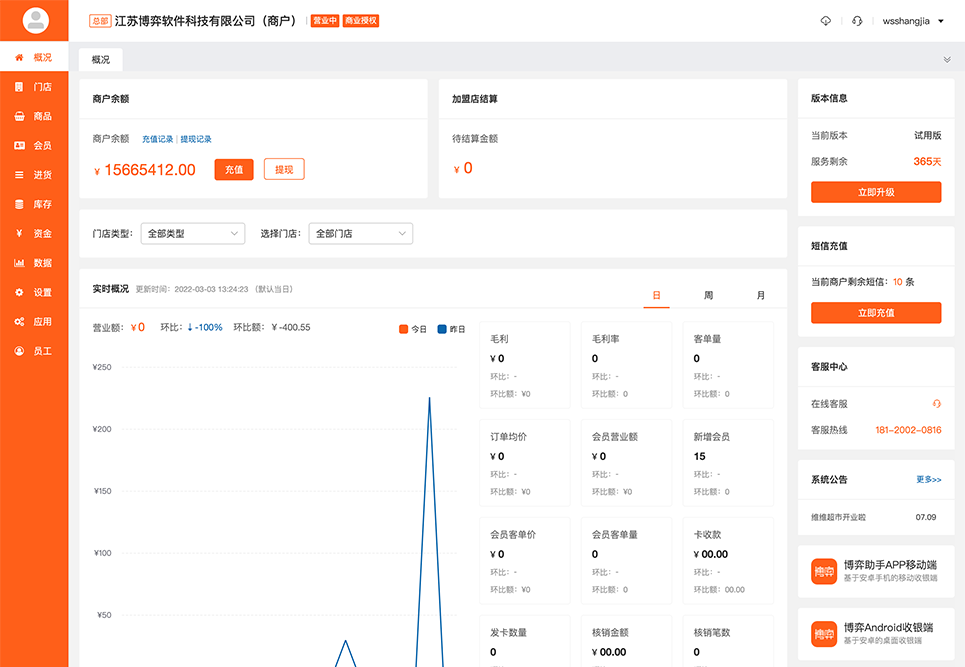Open the 选择门店 dropdown
The width and height of the screenshot is (965, 667).
360,233
